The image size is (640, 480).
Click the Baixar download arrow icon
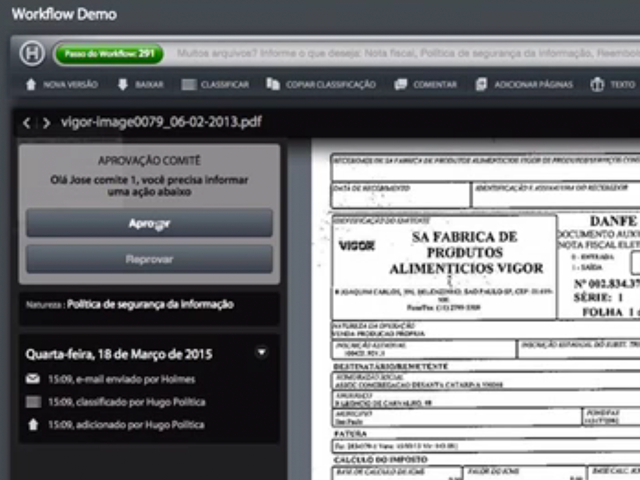122,84
